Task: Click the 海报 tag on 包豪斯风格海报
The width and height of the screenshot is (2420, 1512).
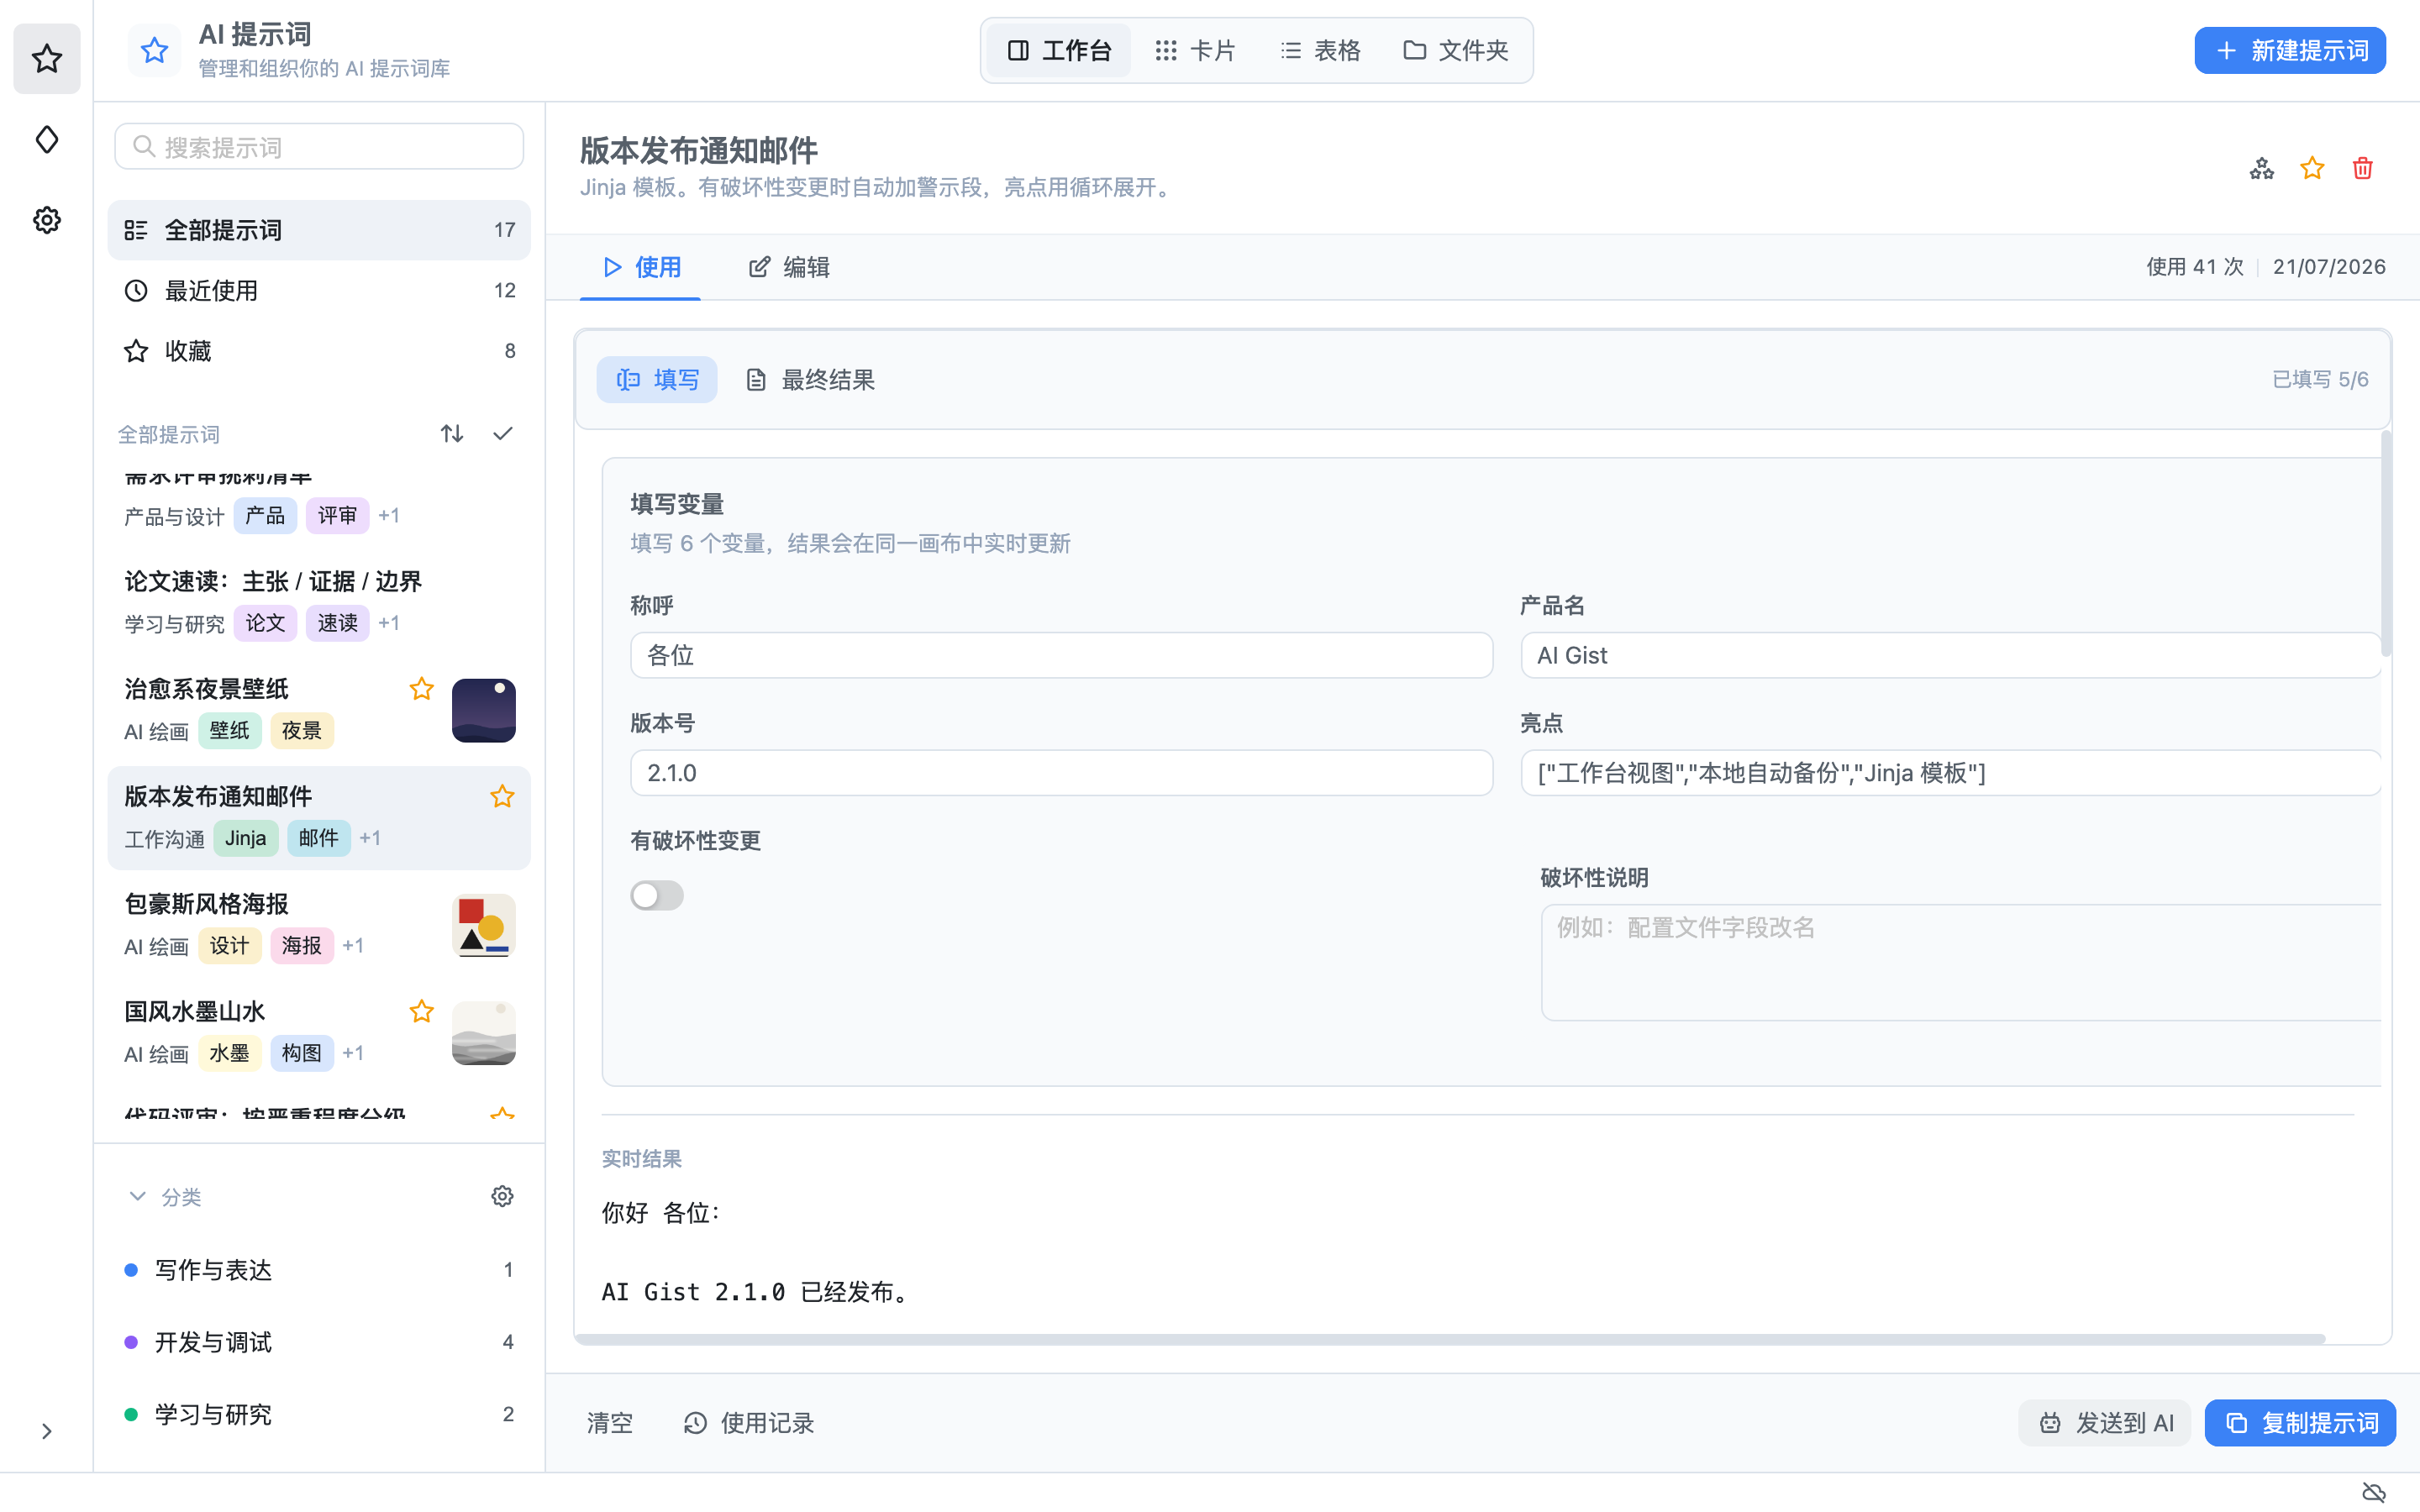Action: coord(302,946)
